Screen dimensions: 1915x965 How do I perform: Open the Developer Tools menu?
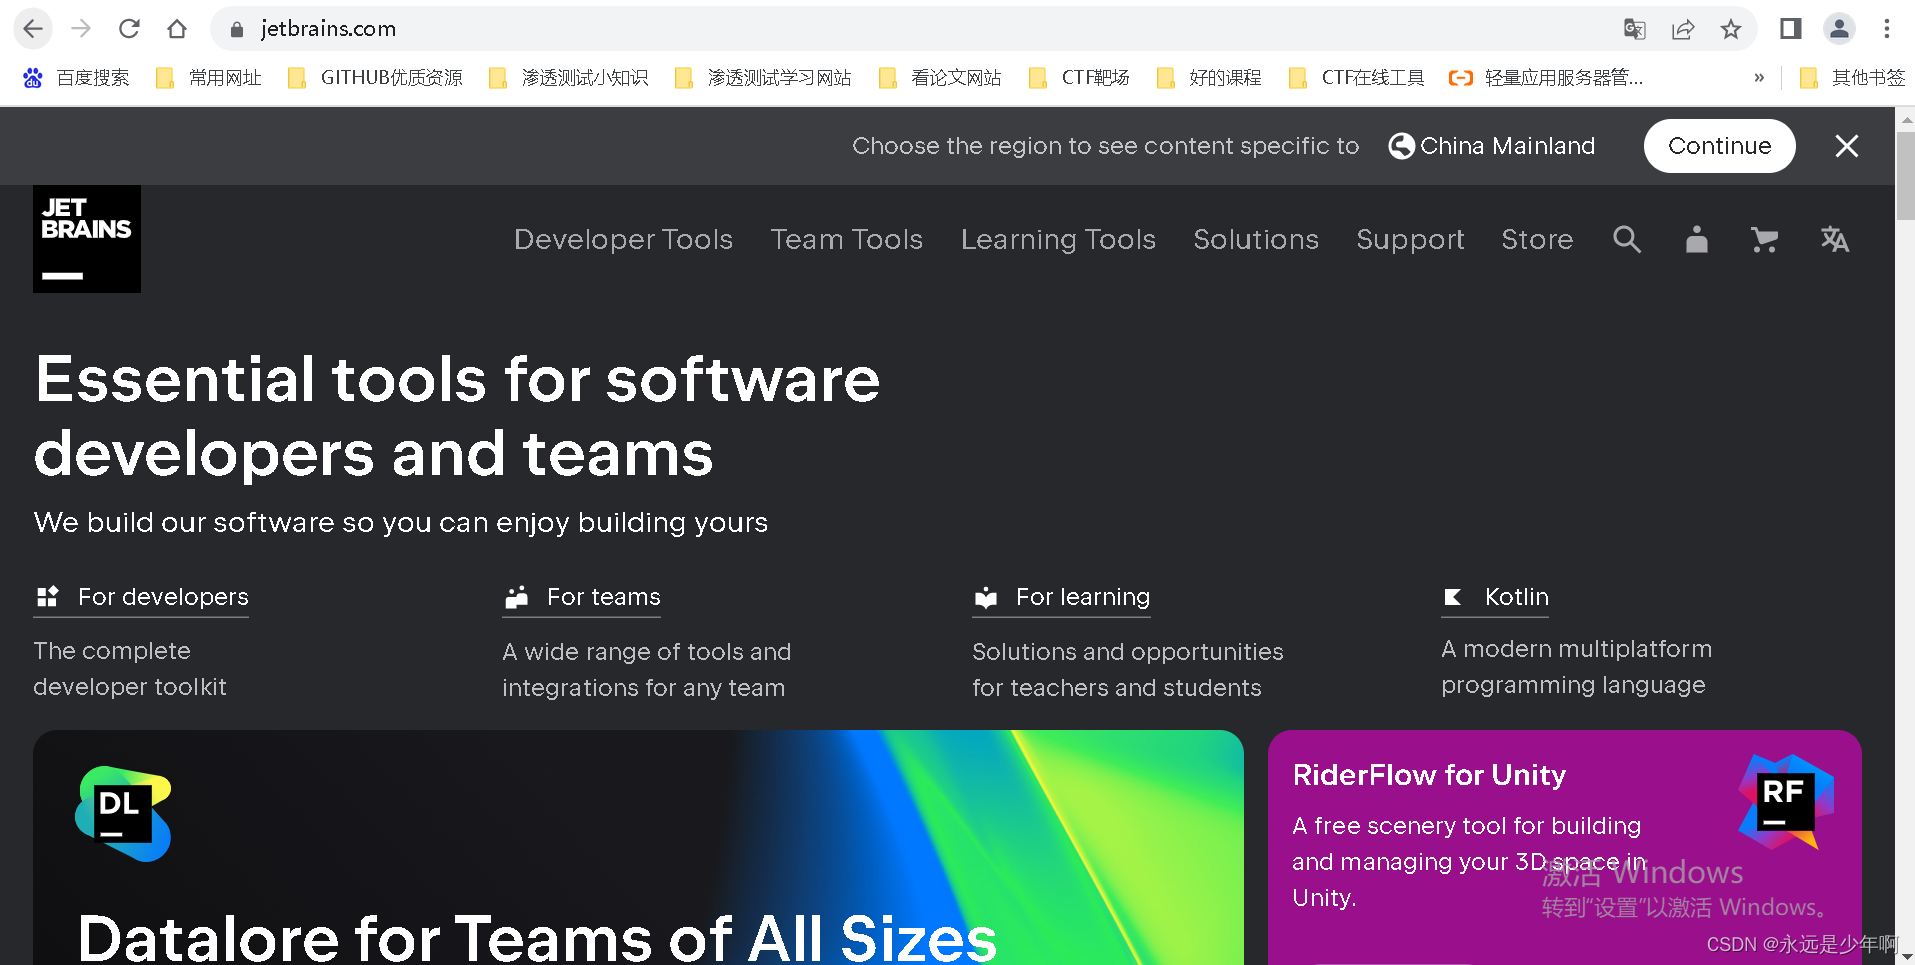click(x=623, y=239)
